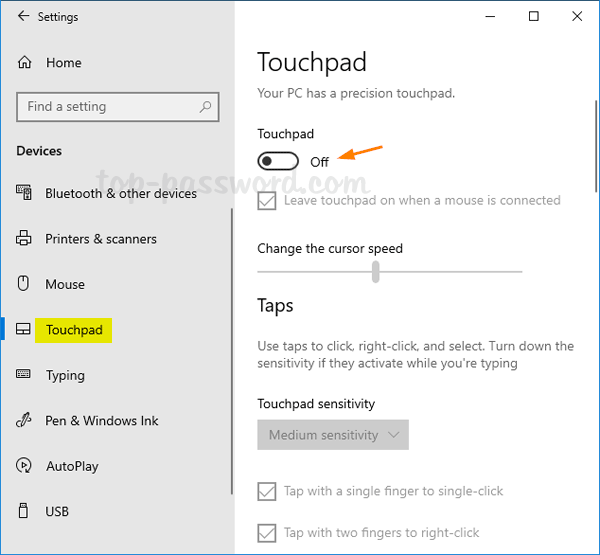Click the Pen & Windows Ink icon
Screen dimensions: 600x555
tap(24, 421)
